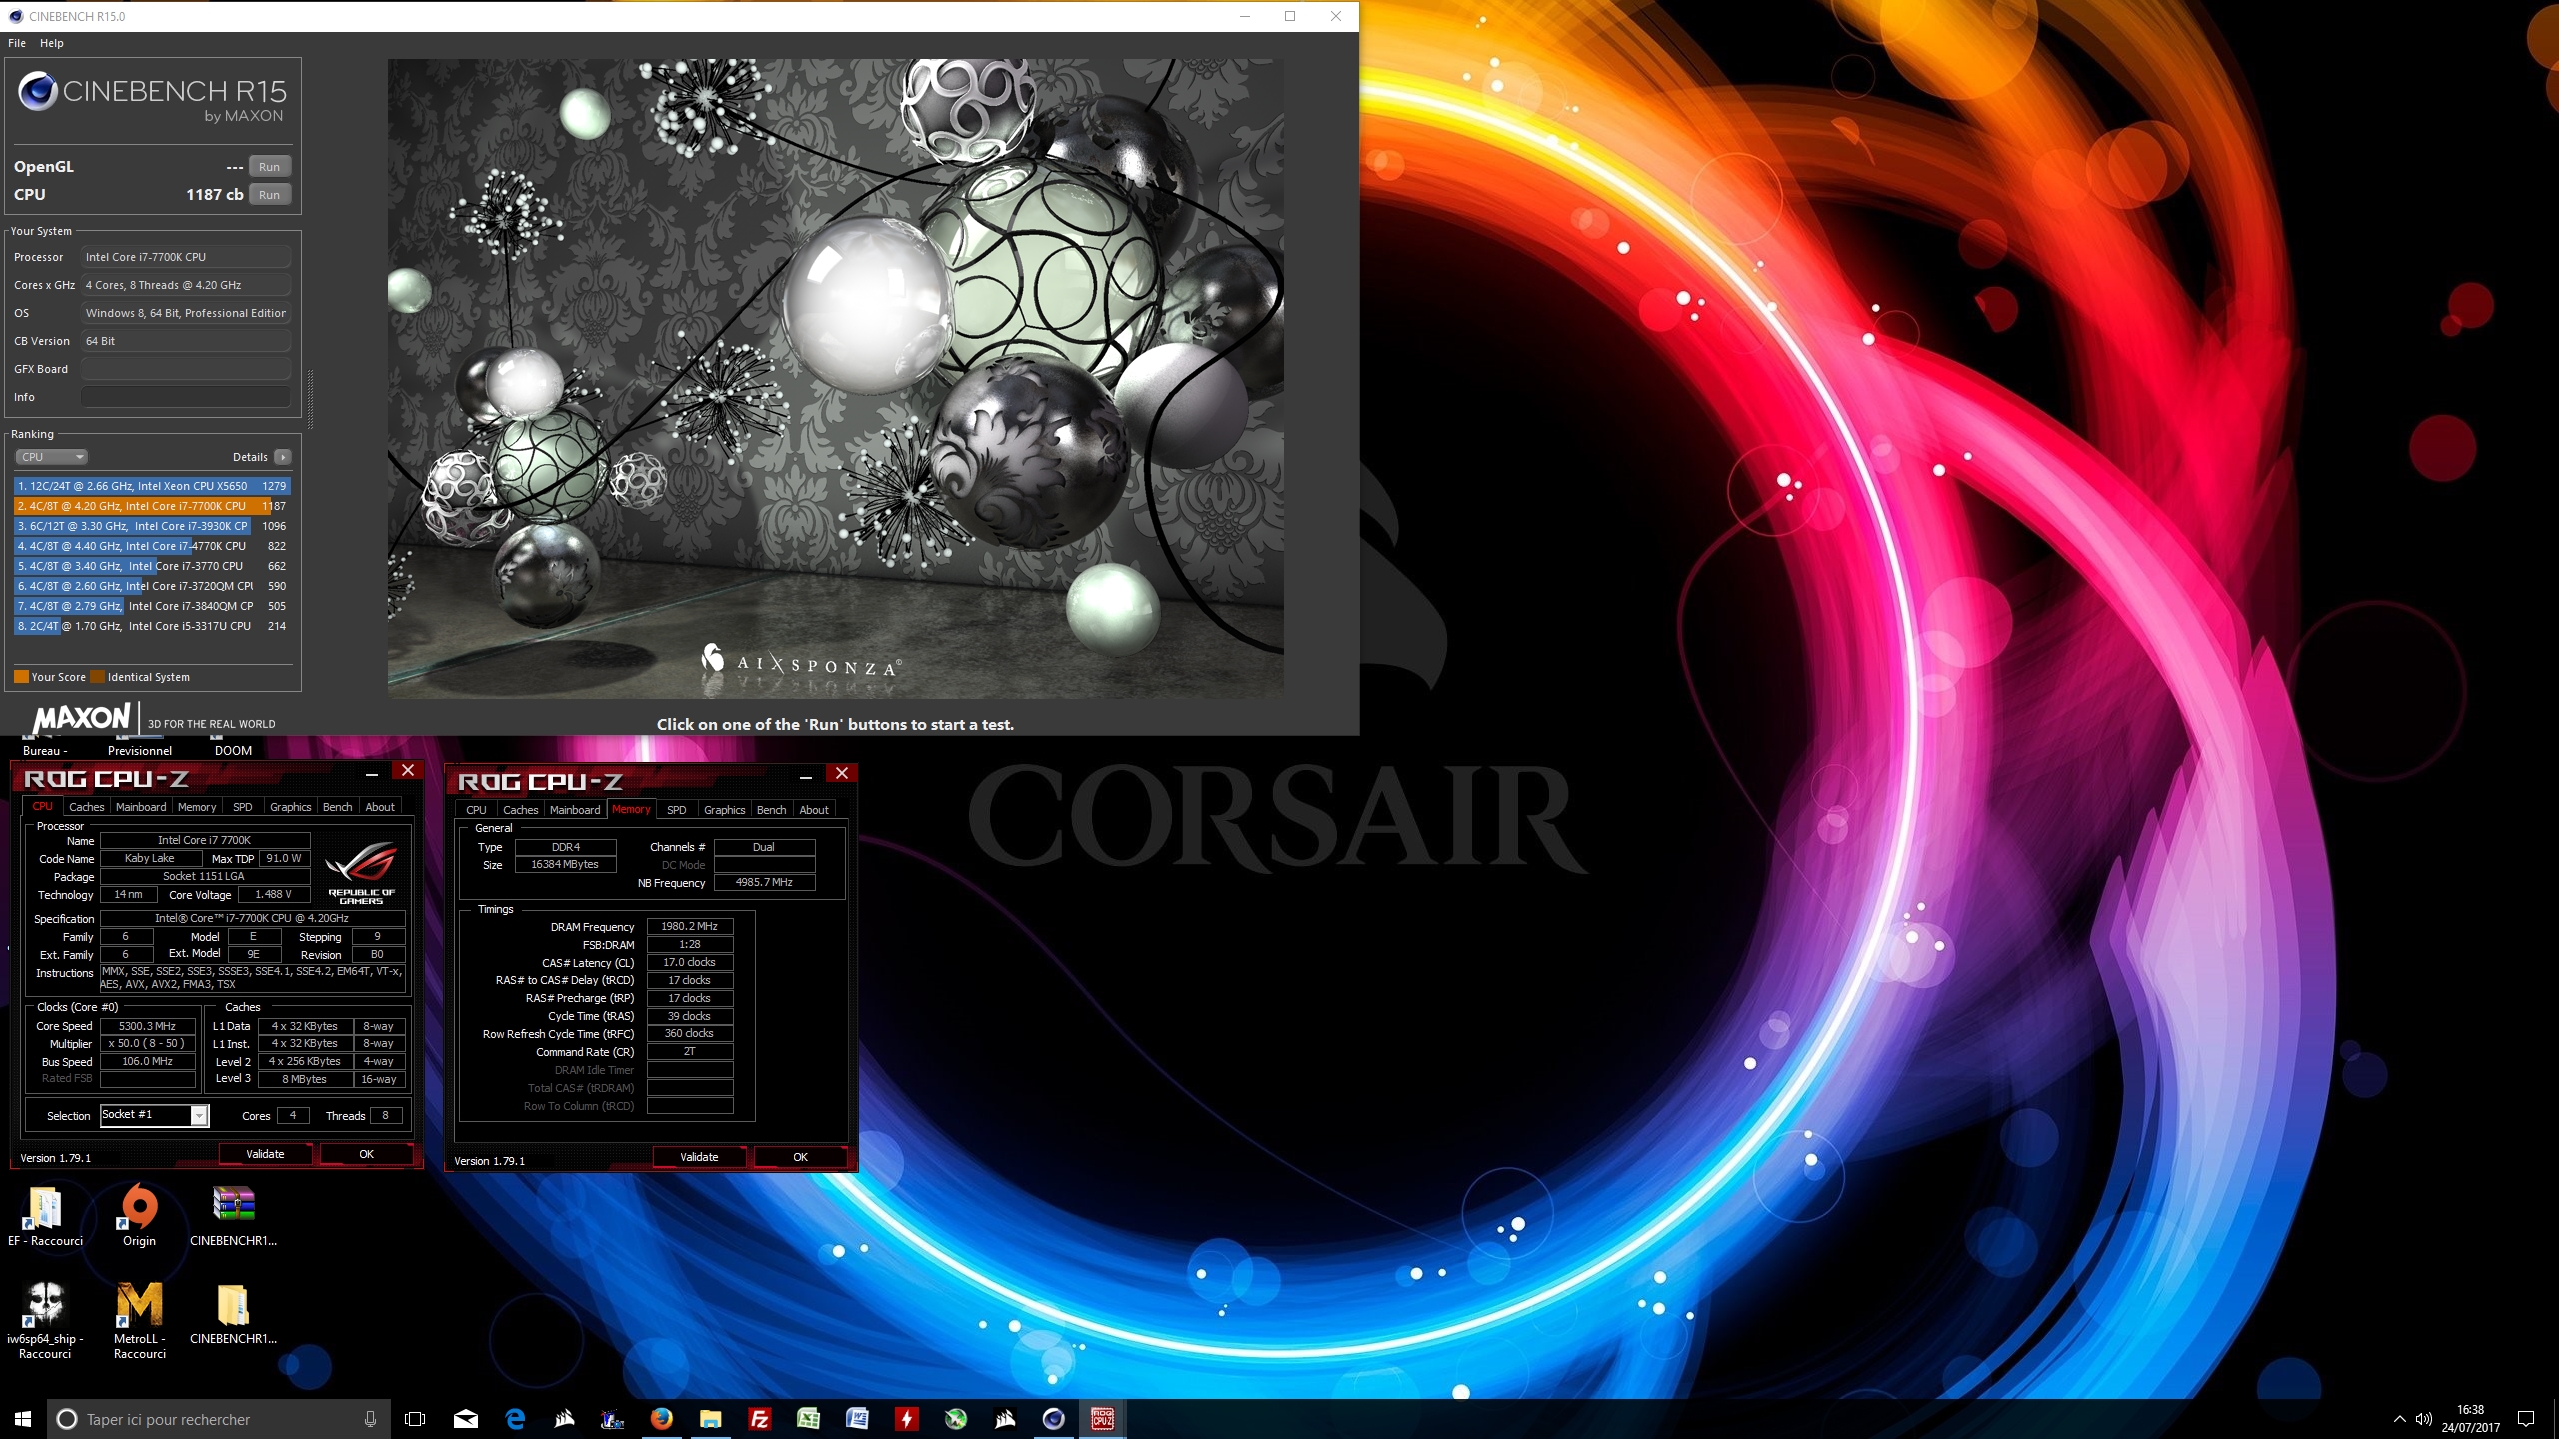Open Memory tab in processor CPU-Z window

pos(197,807)
